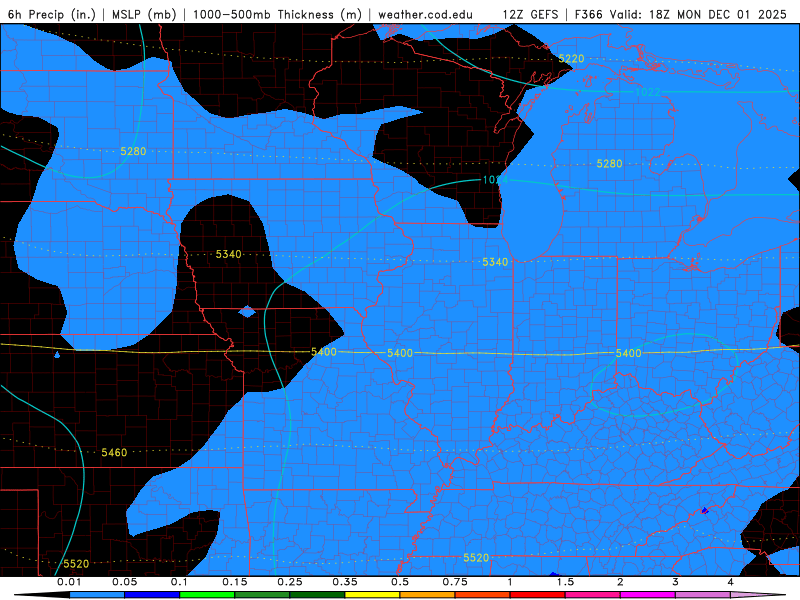Click the lavender 3 inch legend swatch
This screenshot has width=800, height=600.
pyautogui.click(x=703, y=595)
